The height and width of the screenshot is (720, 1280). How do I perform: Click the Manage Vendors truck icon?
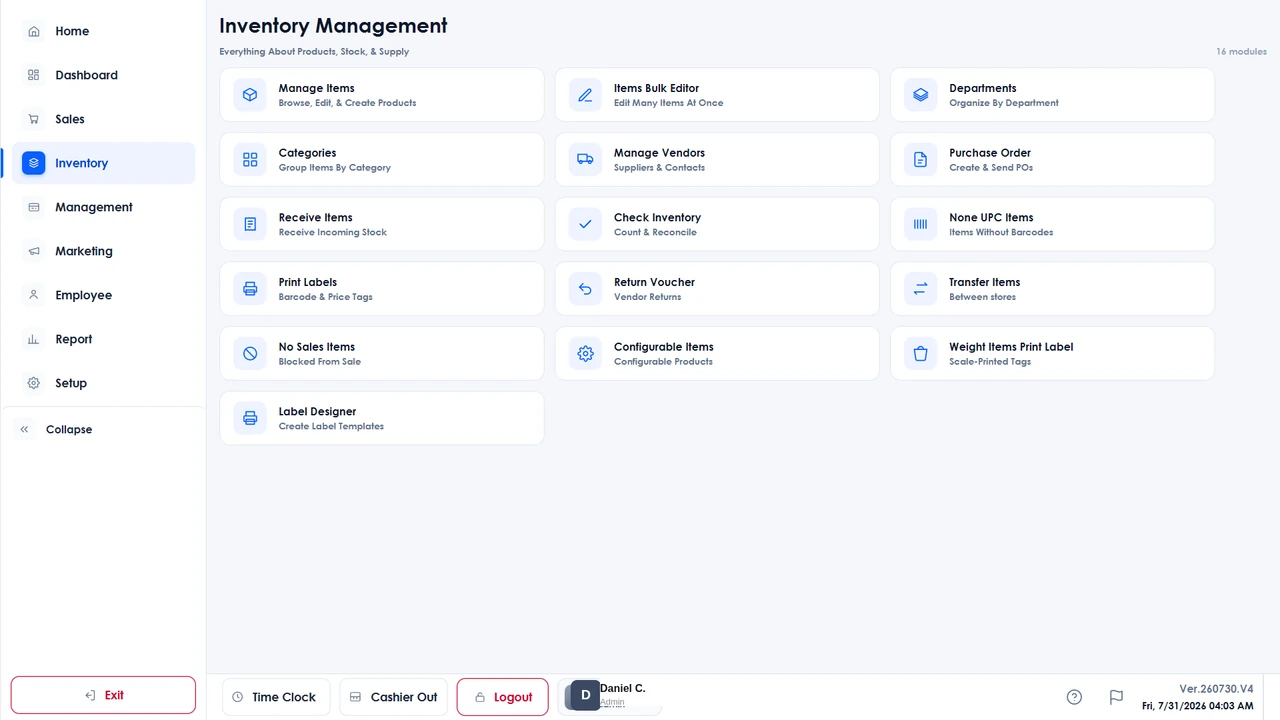coord(586,160)
